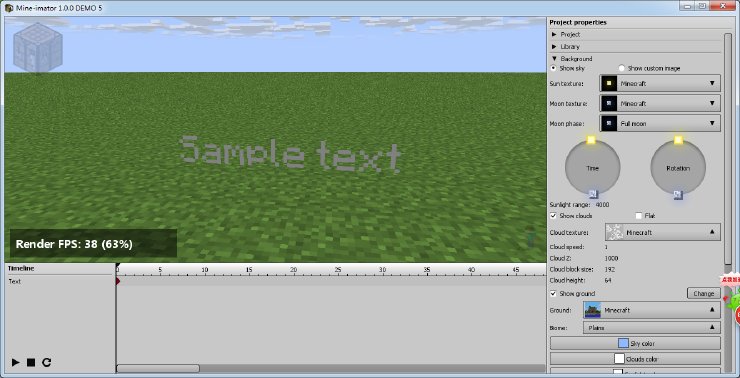The height and width of the screenshot is (378, 740).
Task: Click the sun handle on the Time dial
Action: 591,140
